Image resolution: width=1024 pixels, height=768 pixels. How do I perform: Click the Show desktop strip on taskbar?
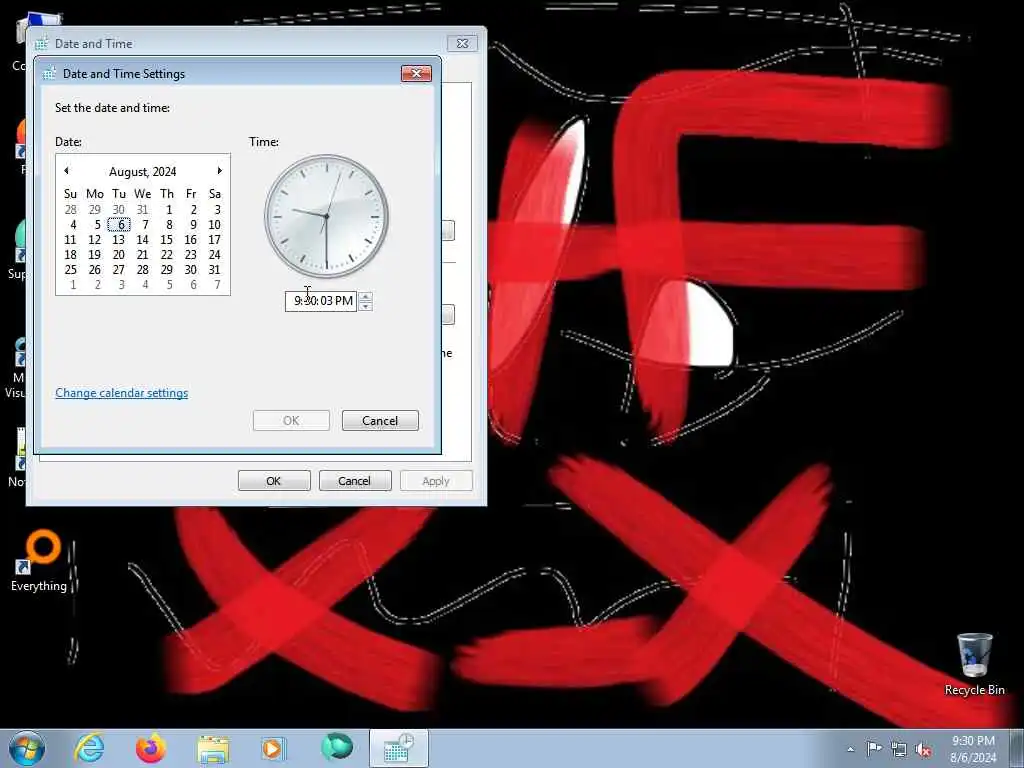click(1017, 748)
